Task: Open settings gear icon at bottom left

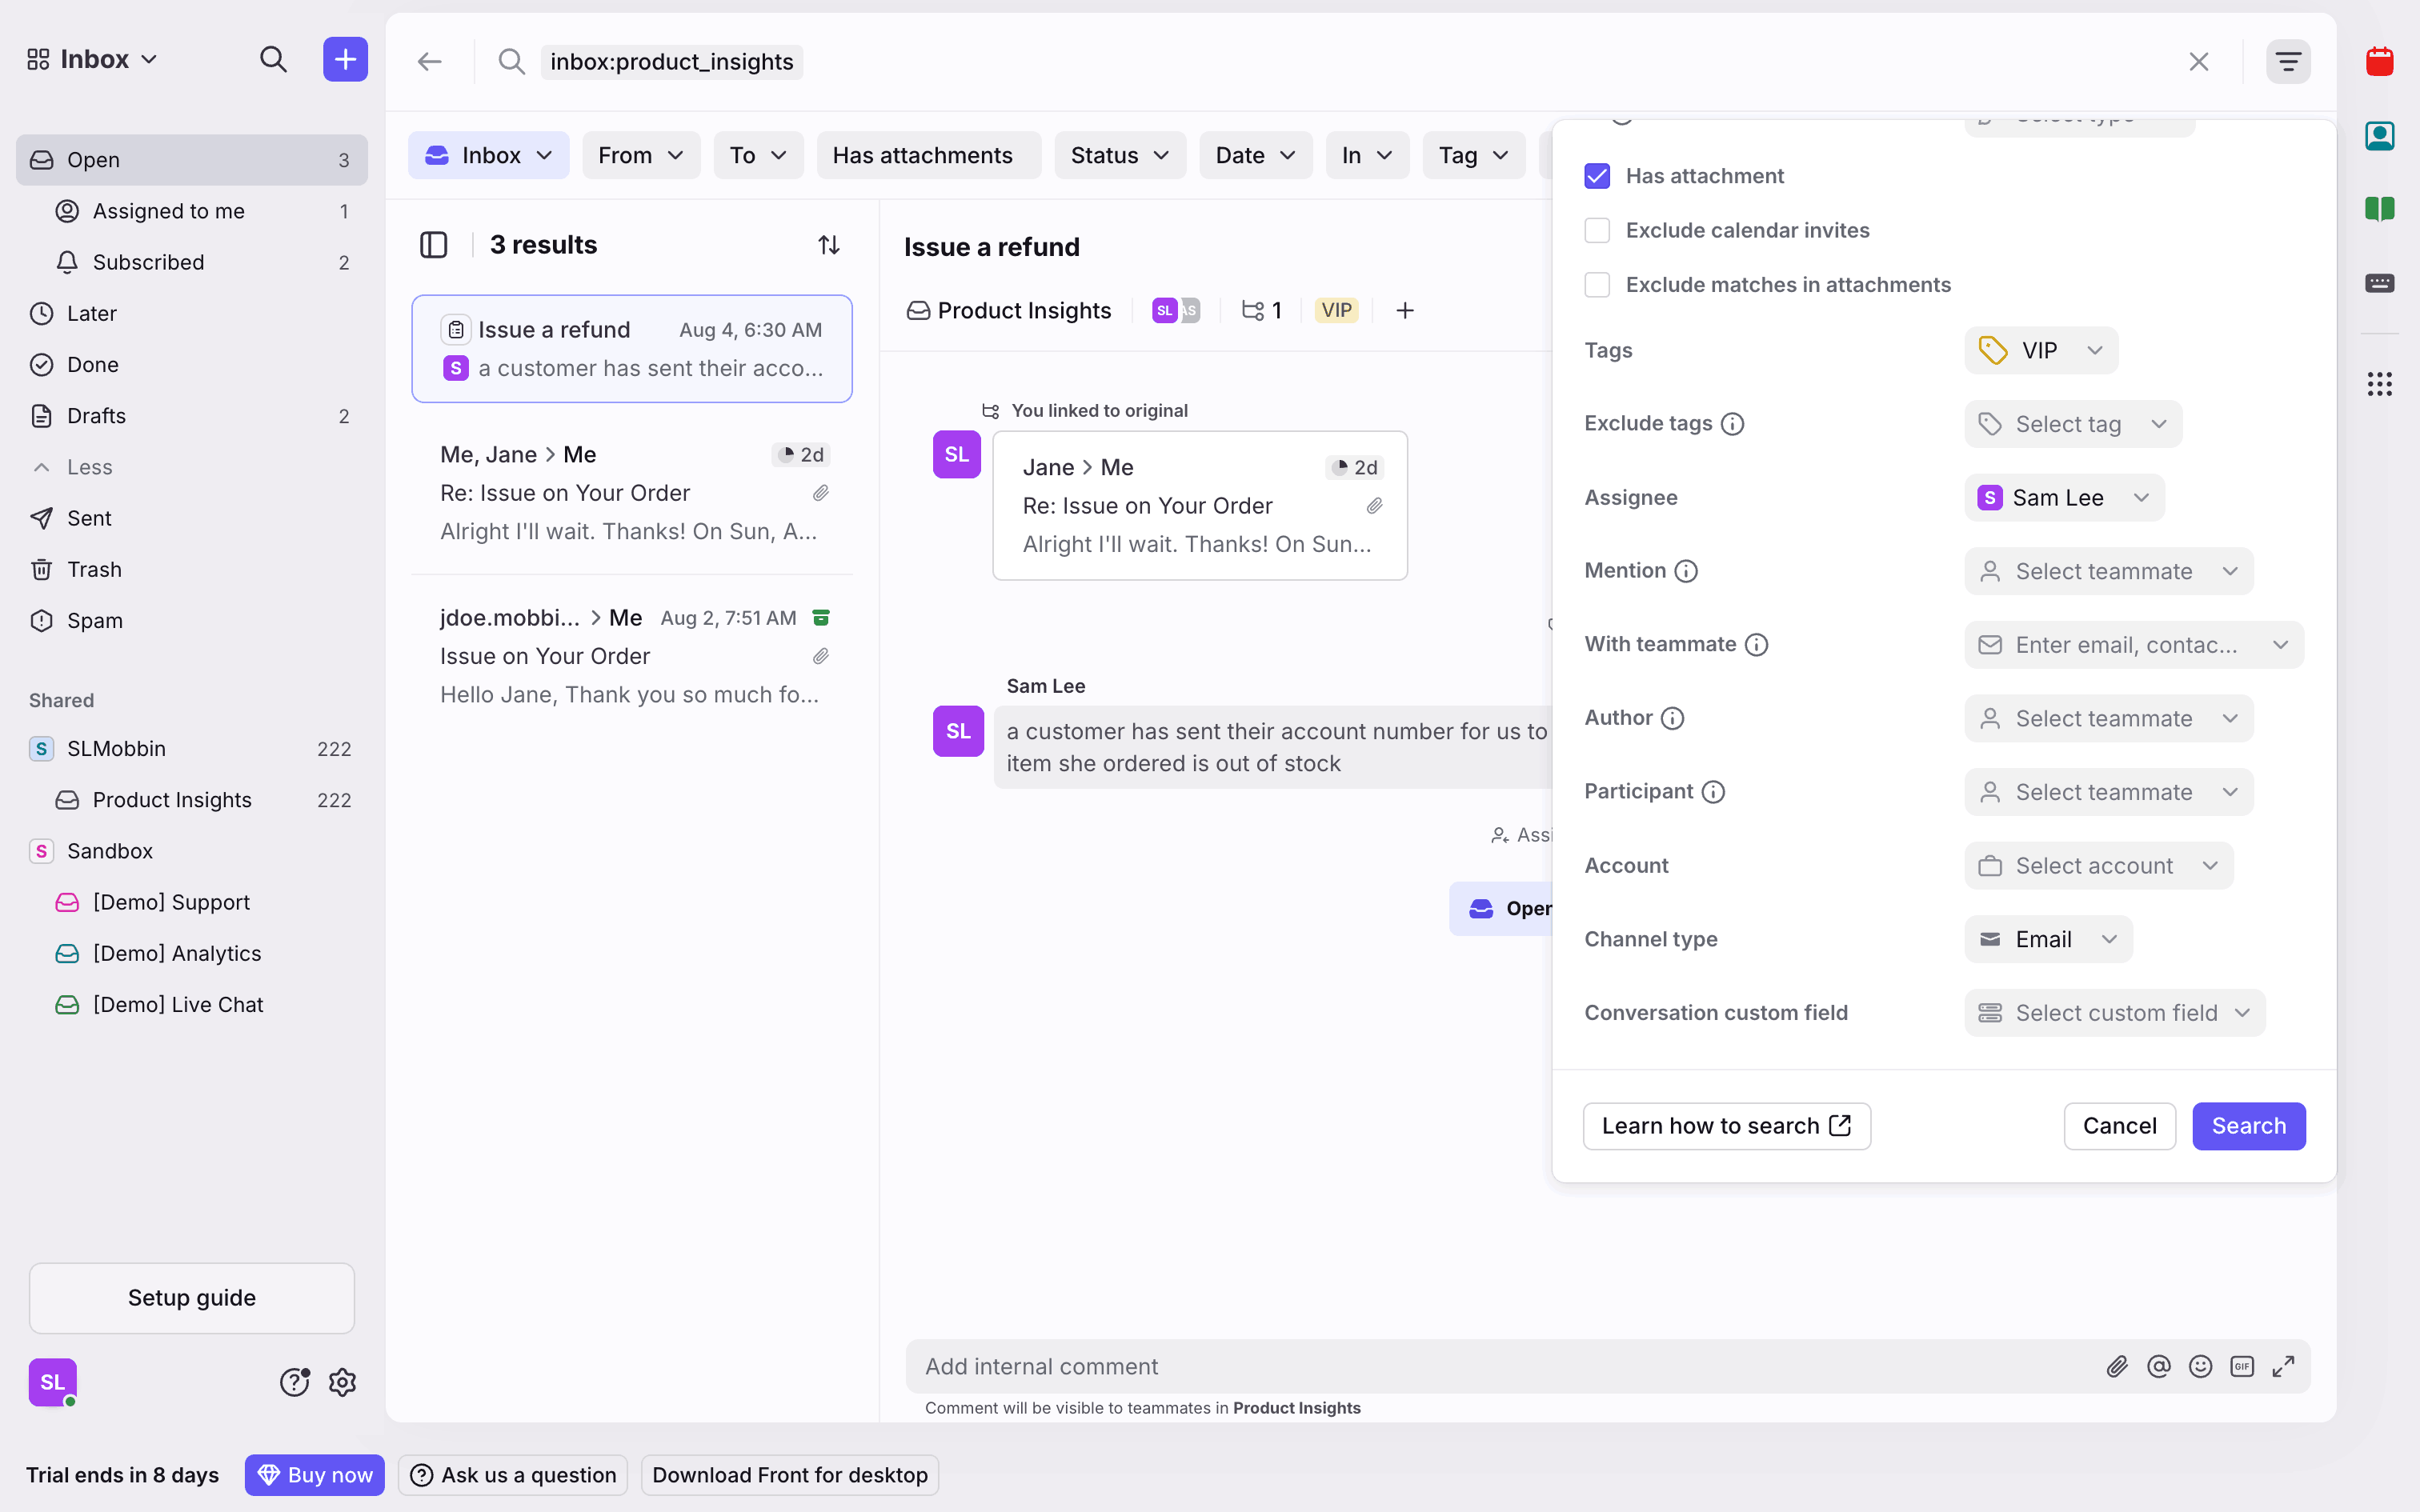Action: 342,1382
